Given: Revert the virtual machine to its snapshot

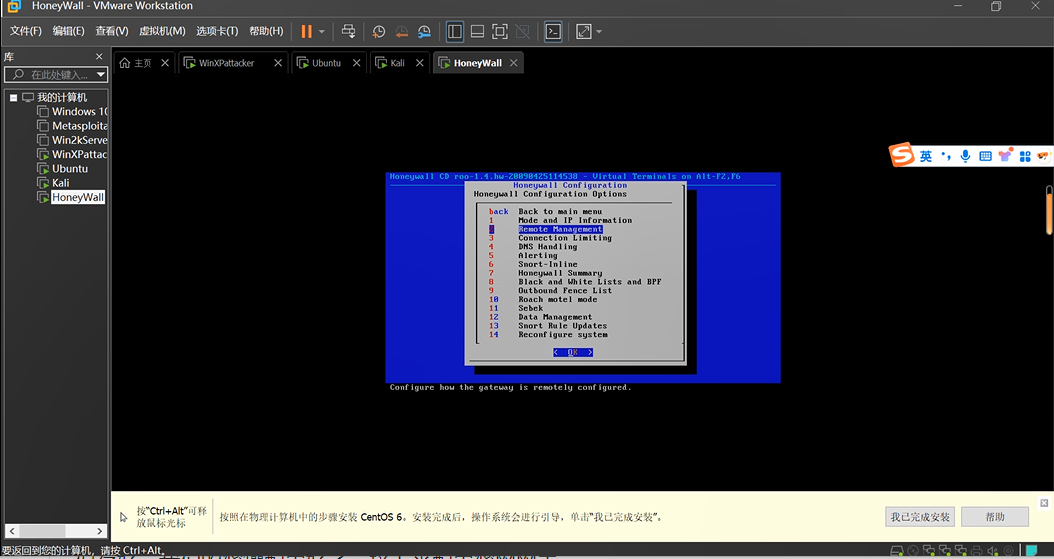Looking at the screenshot, I should click(x=401, y=32).
